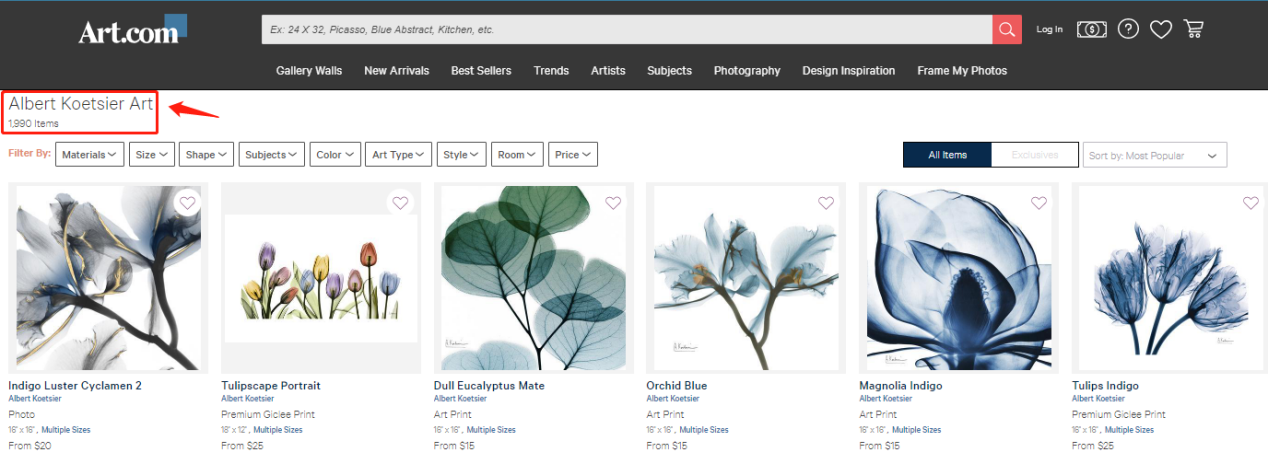Open the Tulips Indigo thumbnail
Viewport: 1268px width, 464px height.
[x=1170, y=278]
